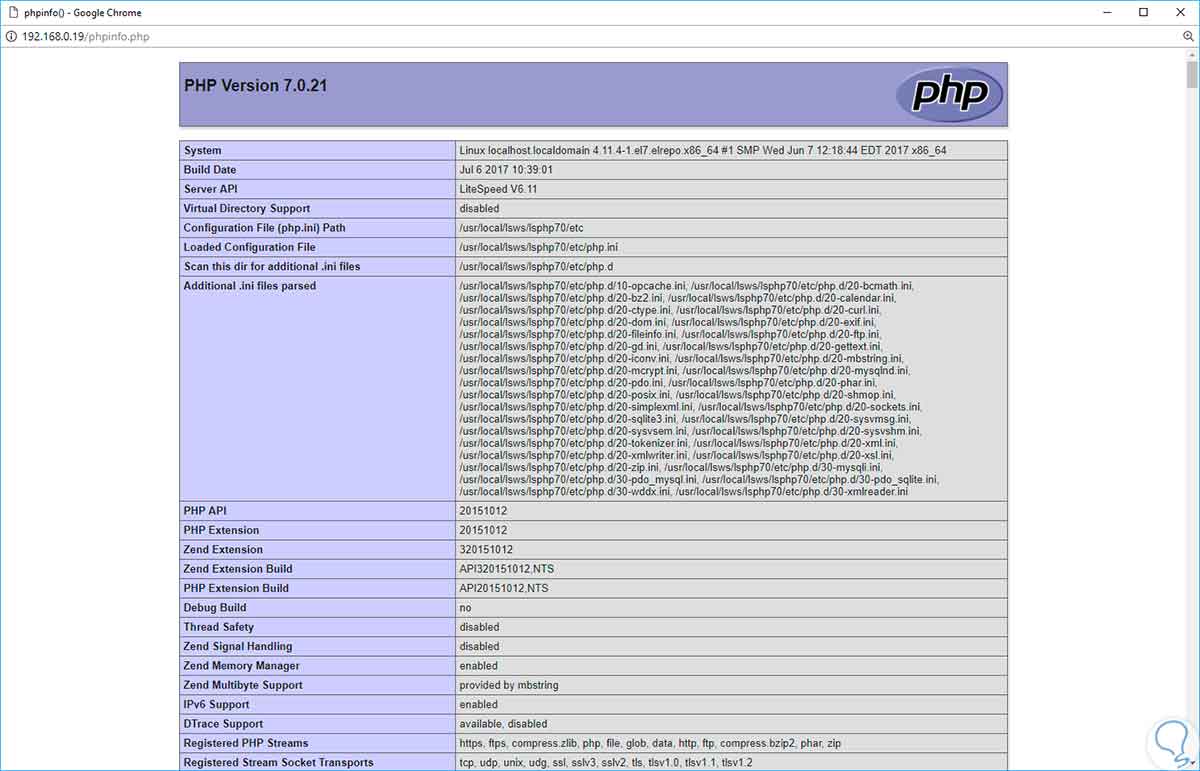Click the site info icon in address bar
This screenshot has width=1200, height=771.
11,36
